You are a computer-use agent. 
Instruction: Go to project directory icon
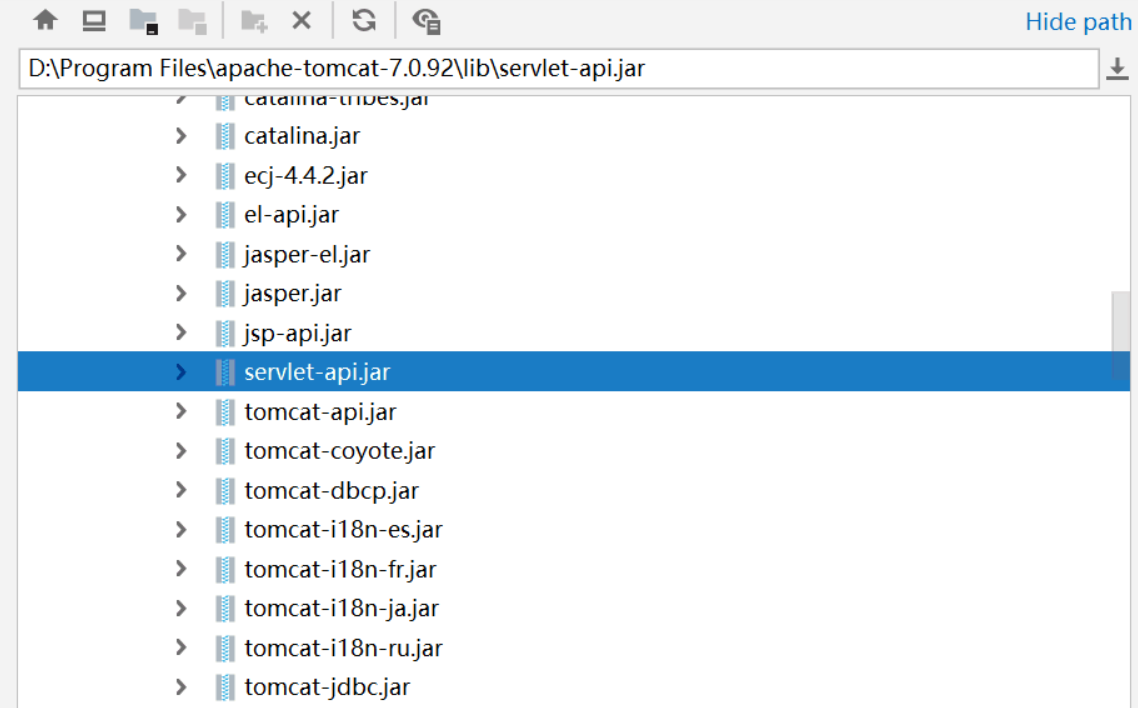(144, 21)
